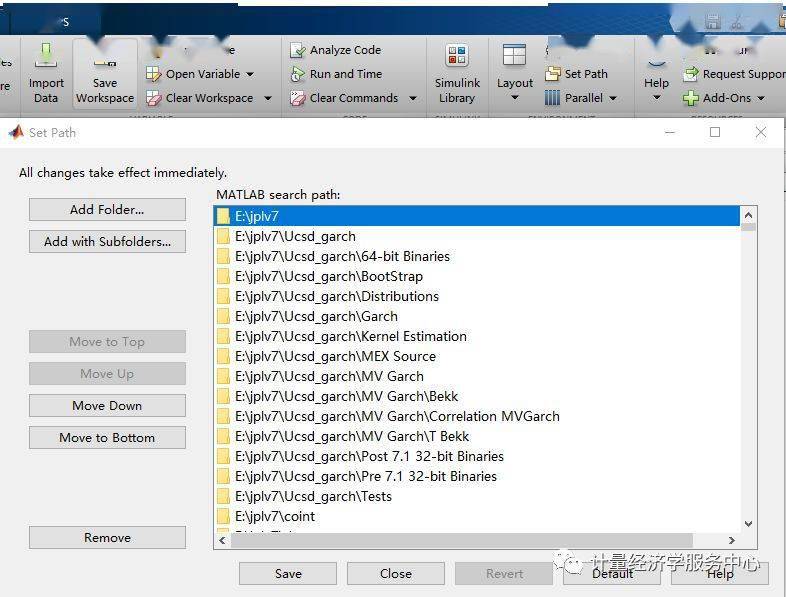The image size is (786, 597).
Task: Close the Set Path dialog with X
Action: click(x=761, y=132)
